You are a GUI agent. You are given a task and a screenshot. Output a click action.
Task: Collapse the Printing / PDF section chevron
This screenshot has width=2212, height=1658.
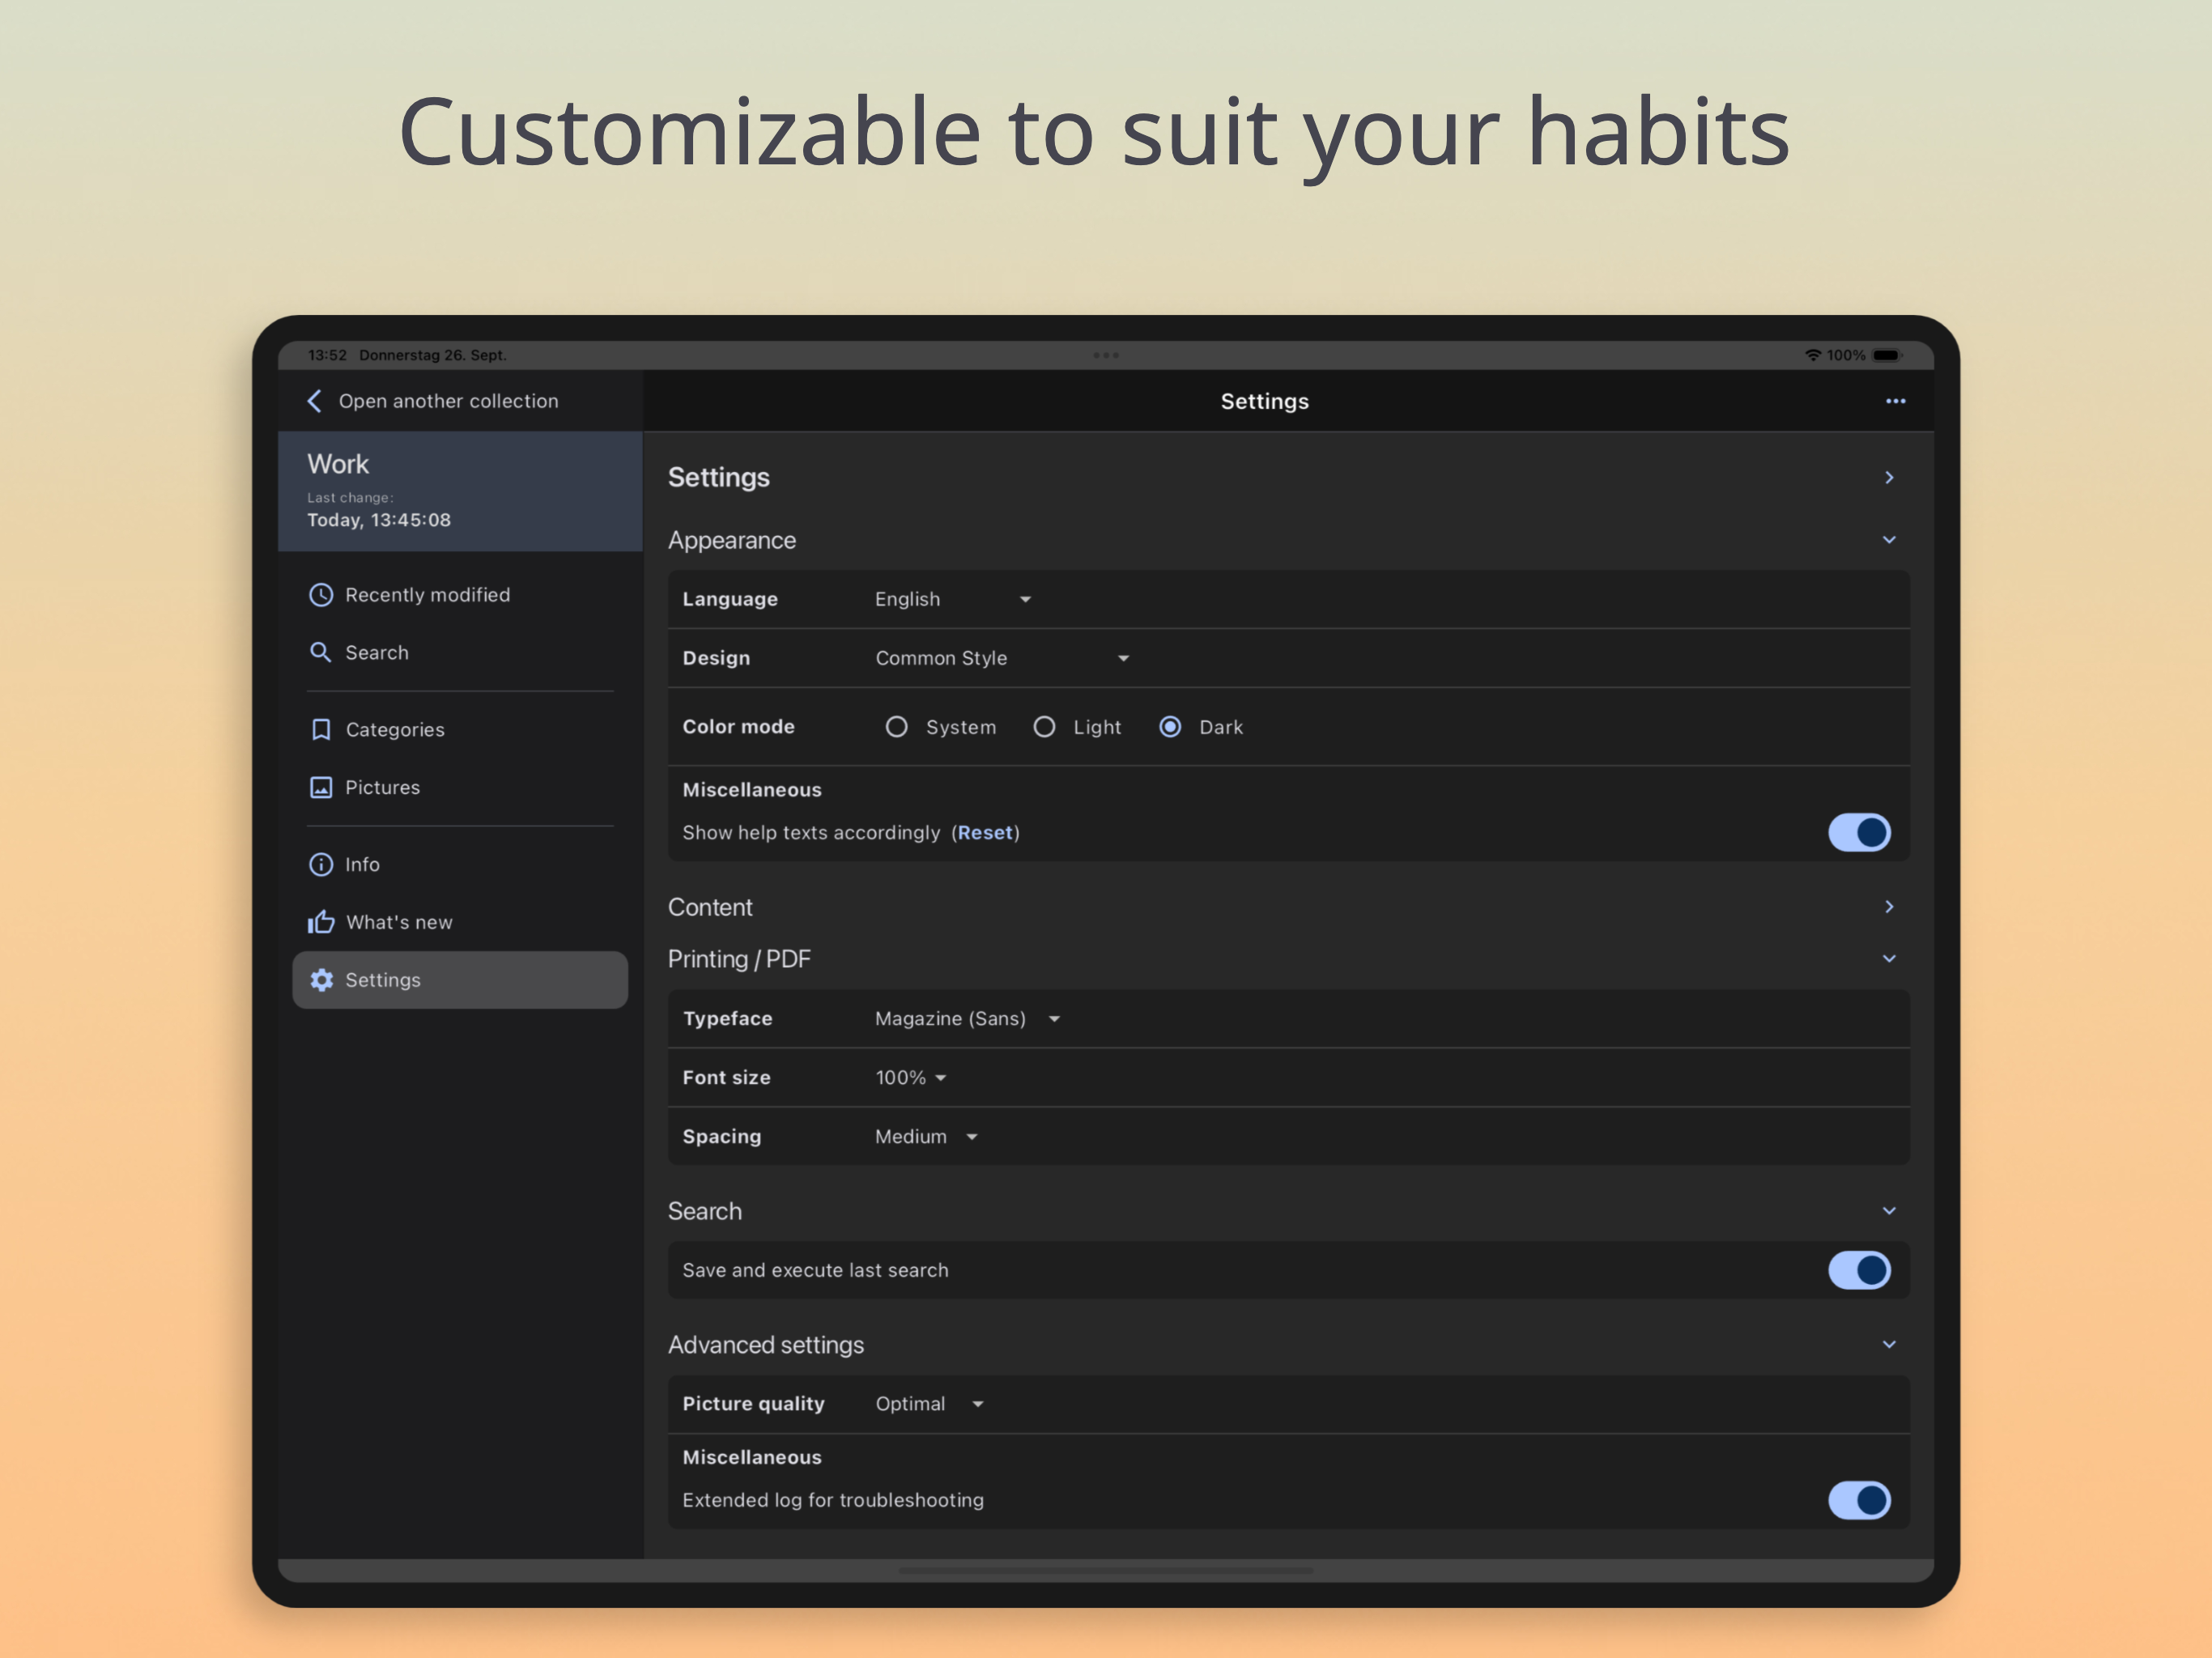point(1889,959)
